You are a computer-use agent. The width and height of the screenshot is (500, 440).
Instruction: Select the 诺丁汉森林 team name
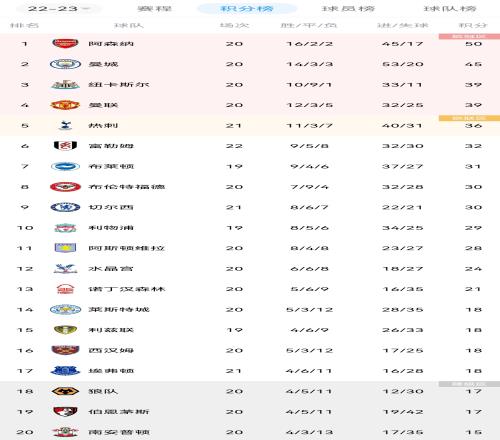click(x=127, y=289)
